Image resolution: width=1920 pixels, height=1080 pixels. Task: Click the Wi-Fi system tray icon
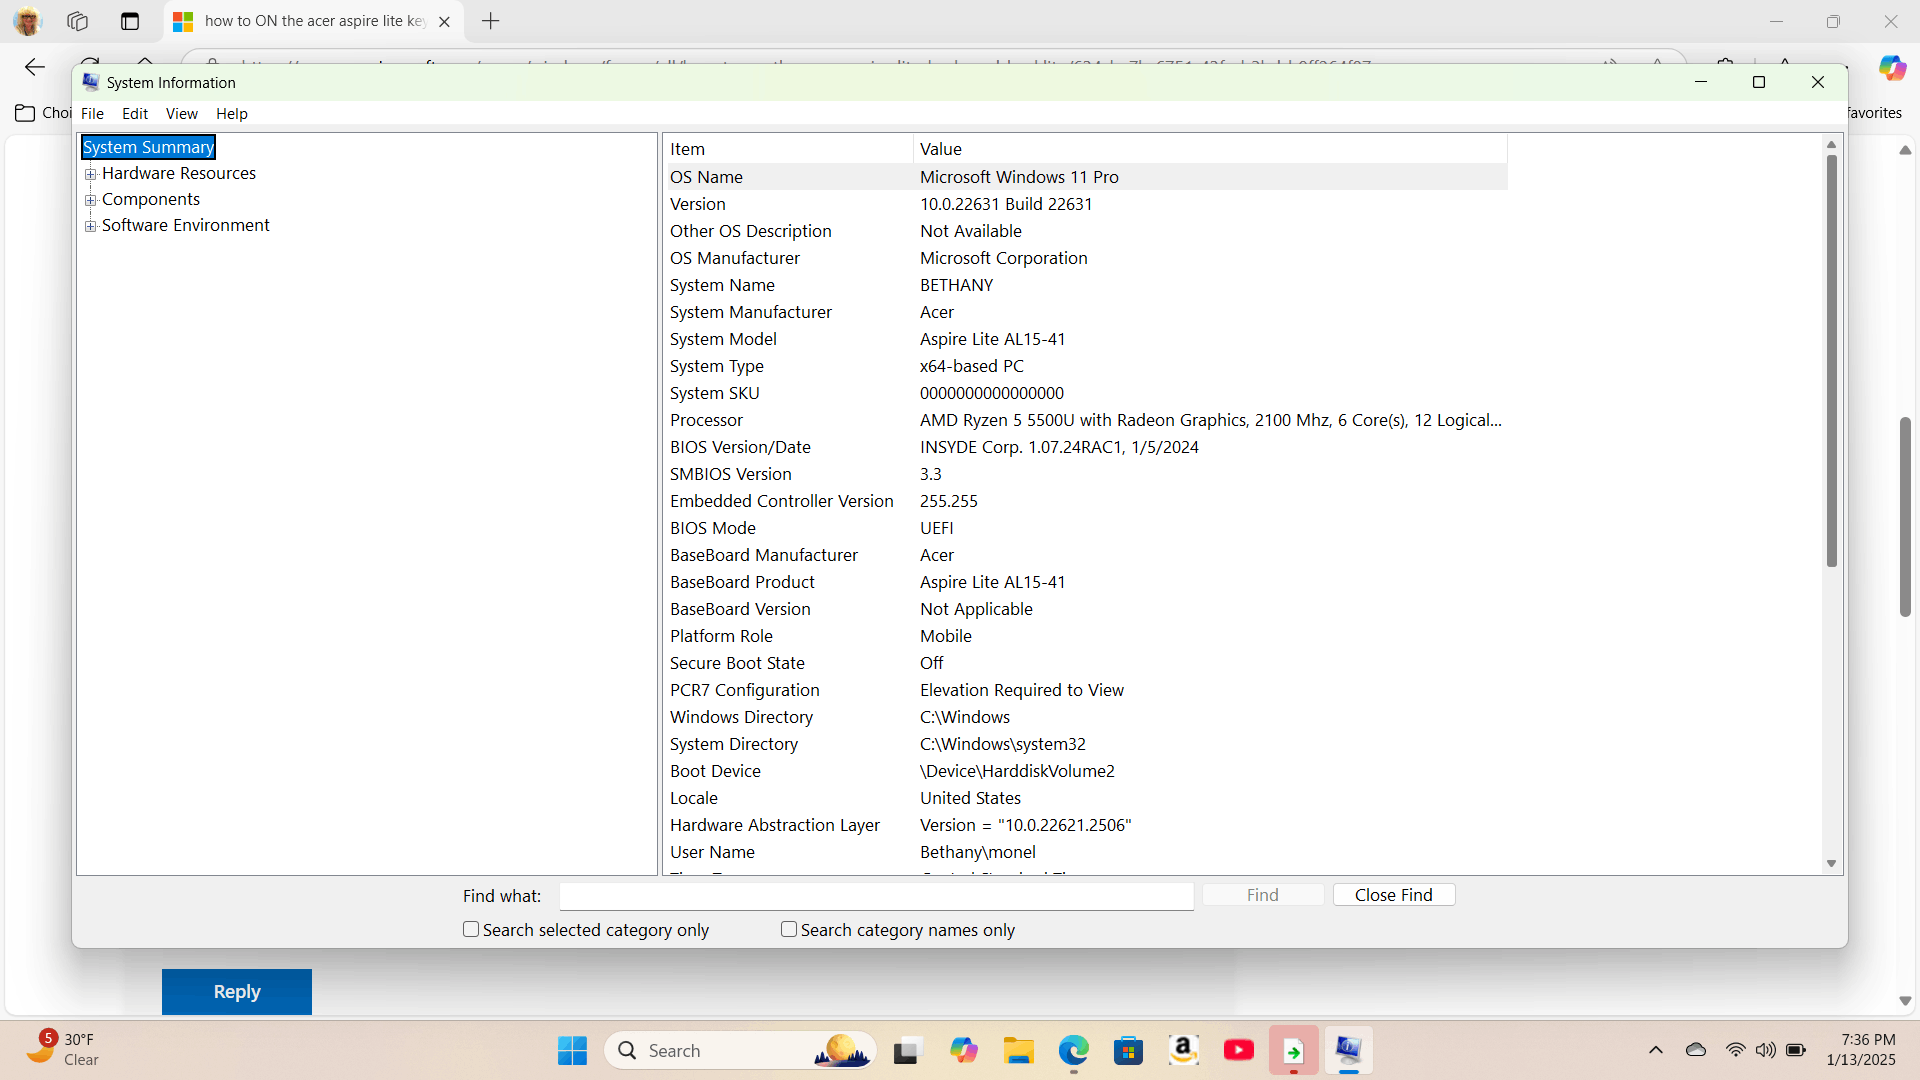point(1735,1050)
